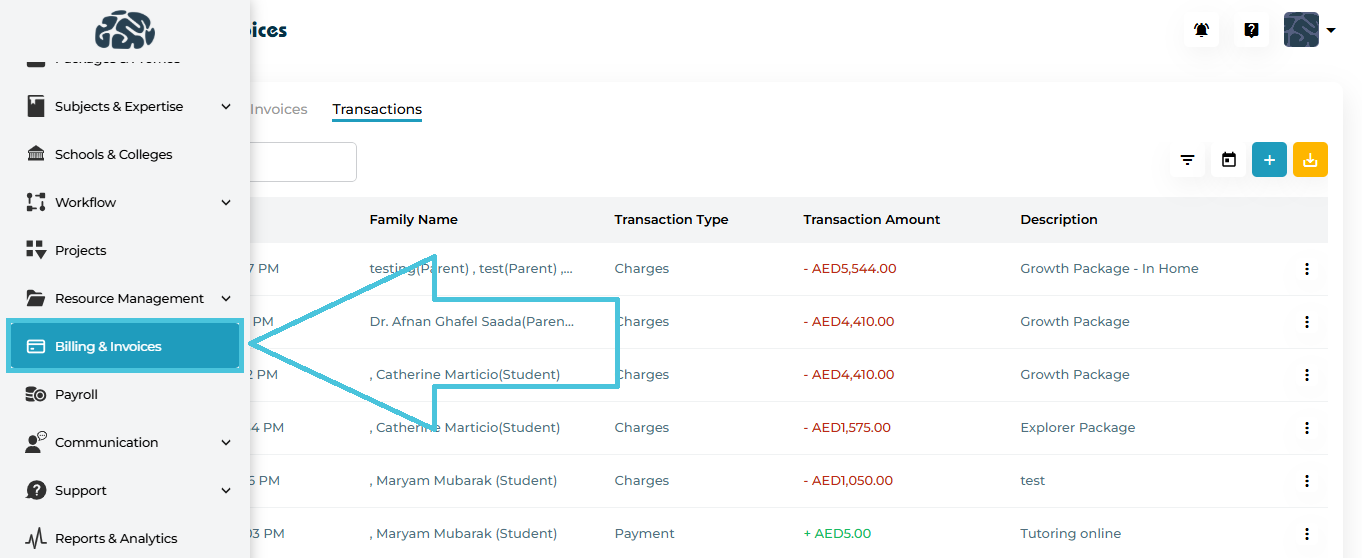The width and height of the screenshot is (1362, 558).
Task: Switch to the Transactions tab
Action: 377,110
